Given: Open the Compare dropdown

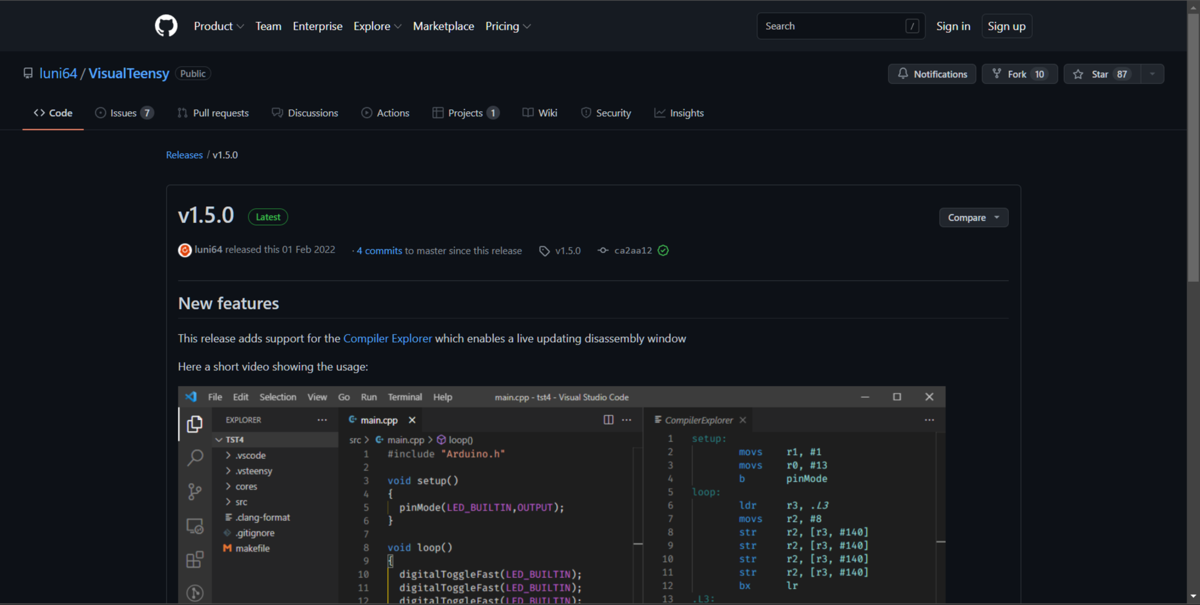Looking at the screenshot, I should coord(973,217).
